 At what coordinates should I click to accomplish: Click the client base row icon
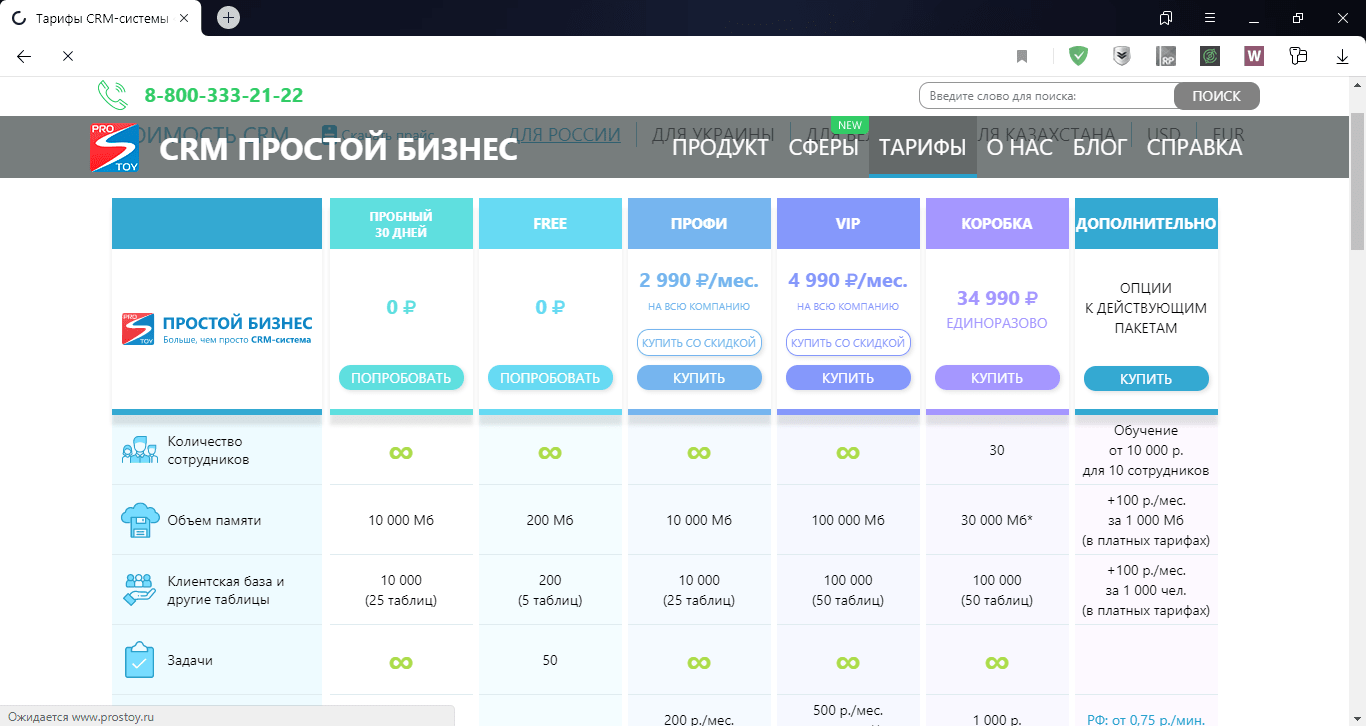point(140,589)
